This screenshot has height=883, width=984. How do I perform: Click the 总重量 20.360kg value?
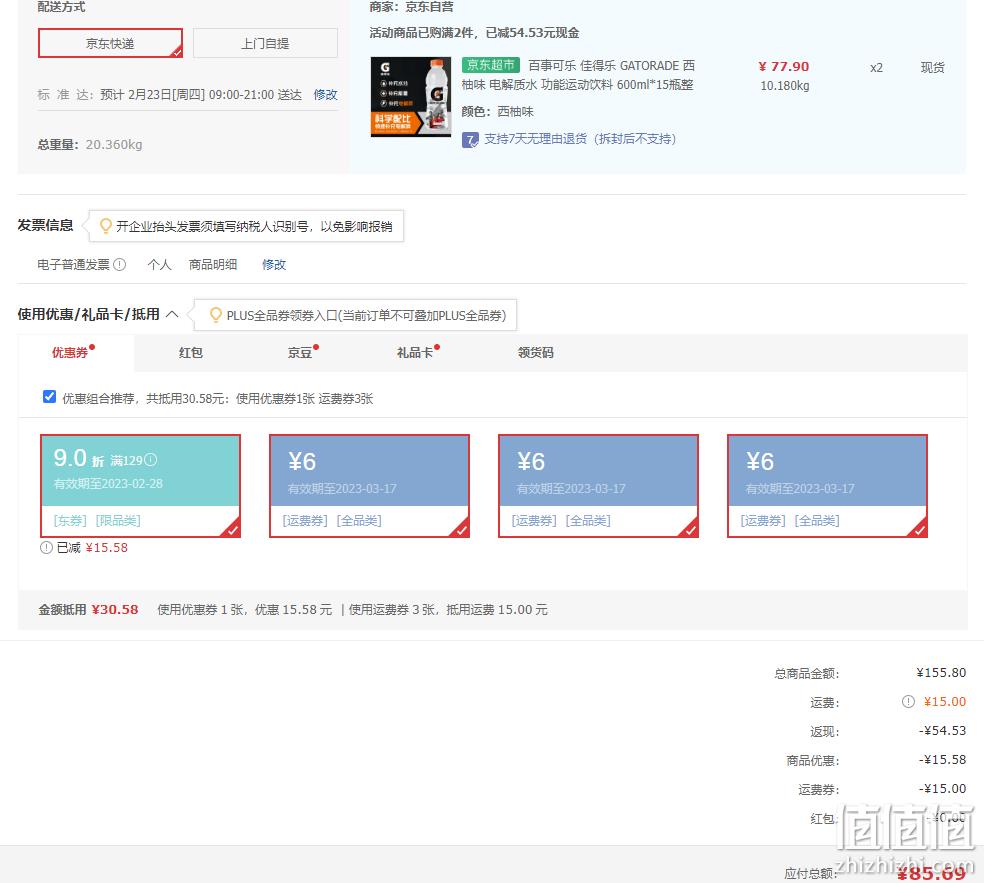click(114, 145)
